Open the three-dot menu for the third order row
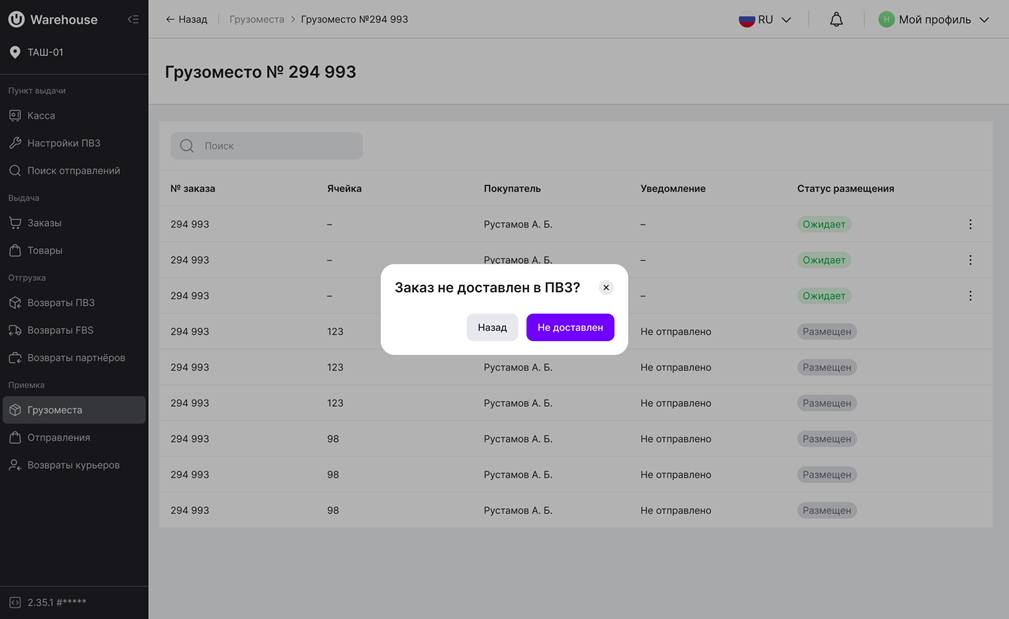 [x=970, y=296]
